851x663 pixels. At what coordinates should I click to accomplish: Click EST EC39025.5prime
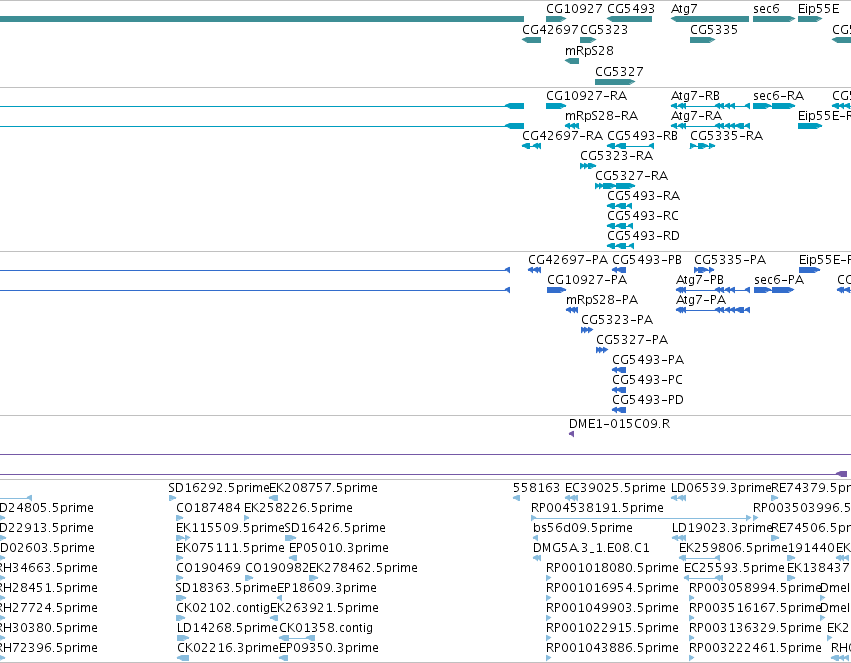[x=615, y=488]
